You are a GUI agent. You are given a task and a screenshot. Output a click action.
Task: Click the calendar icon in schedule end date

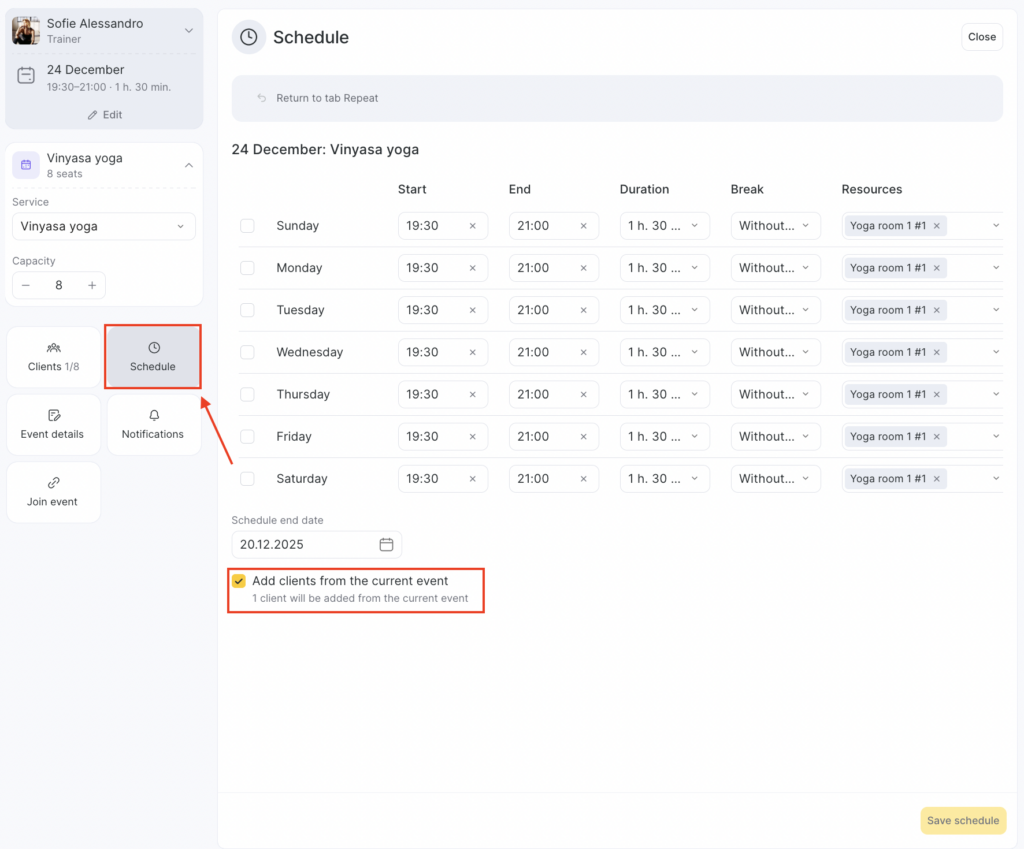tap(386, 545)
